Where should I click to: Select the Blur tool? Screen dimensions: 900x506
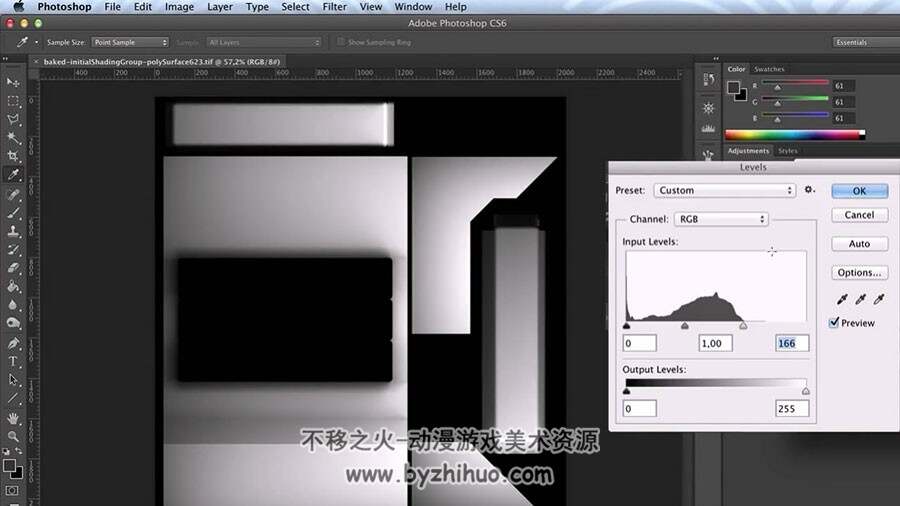point(13,305)
